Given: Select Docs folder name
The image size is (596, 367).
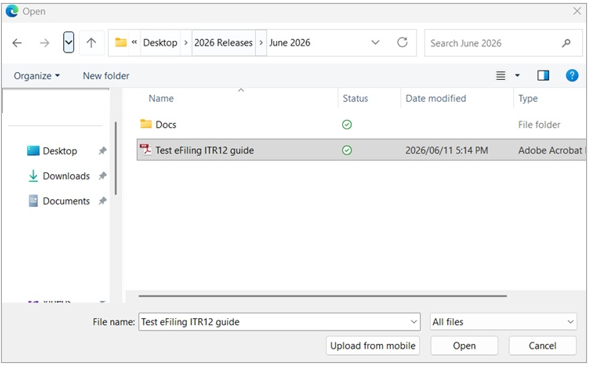Looking at the screenshot, I should [166, 125].
